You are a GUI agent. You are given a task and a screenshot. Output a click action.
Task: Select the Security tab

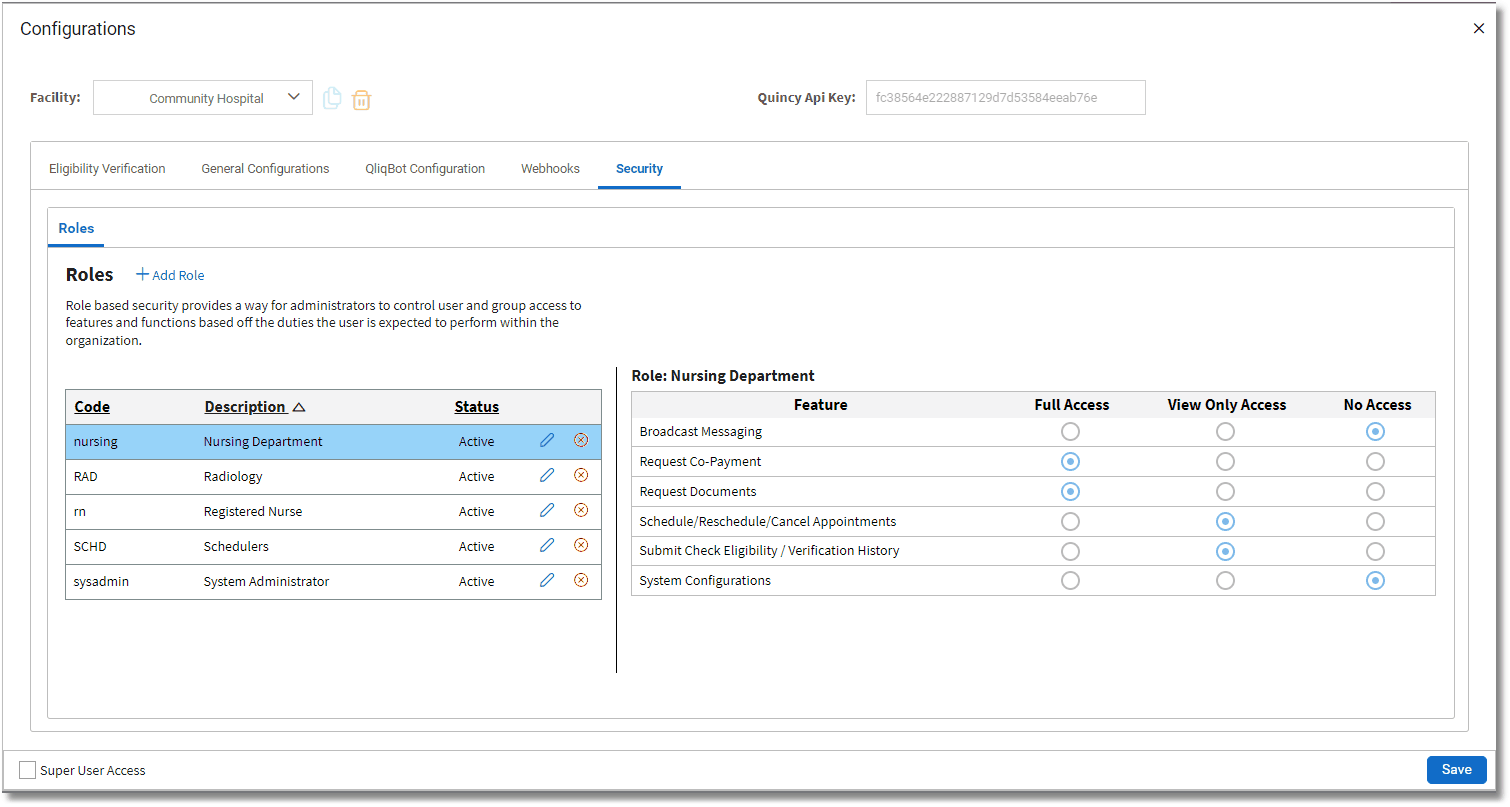[639, 169]
